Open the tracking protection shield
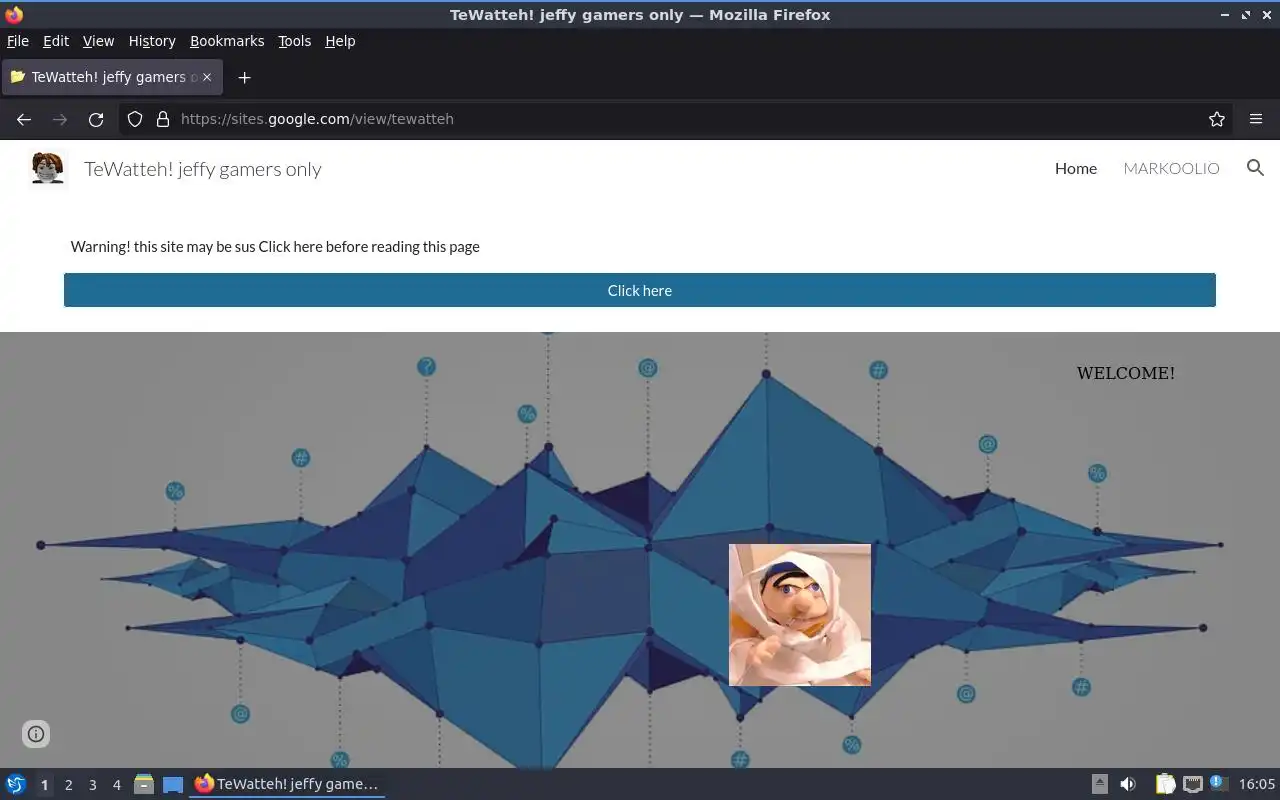Screen dimensions: 1280x800 click(x=135, y=119)
